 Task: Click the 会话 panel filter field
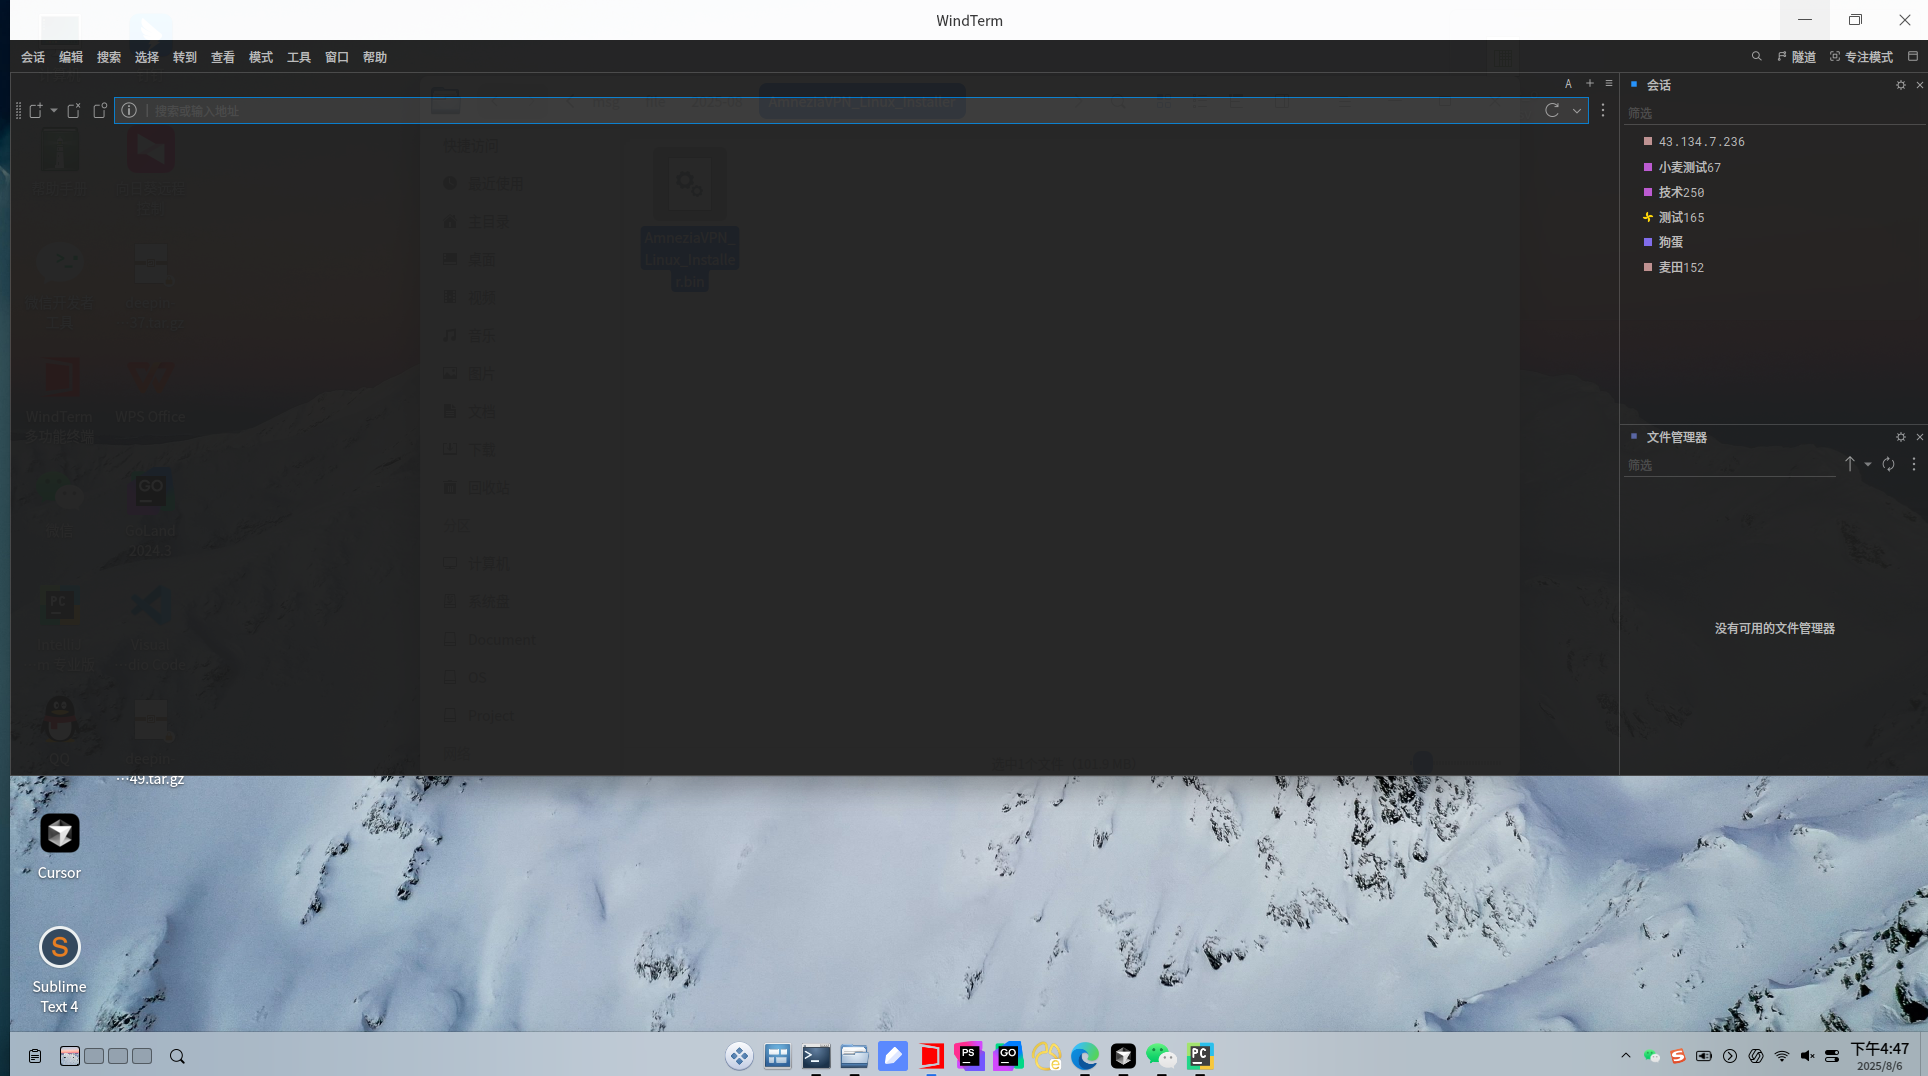point(1772,113)
